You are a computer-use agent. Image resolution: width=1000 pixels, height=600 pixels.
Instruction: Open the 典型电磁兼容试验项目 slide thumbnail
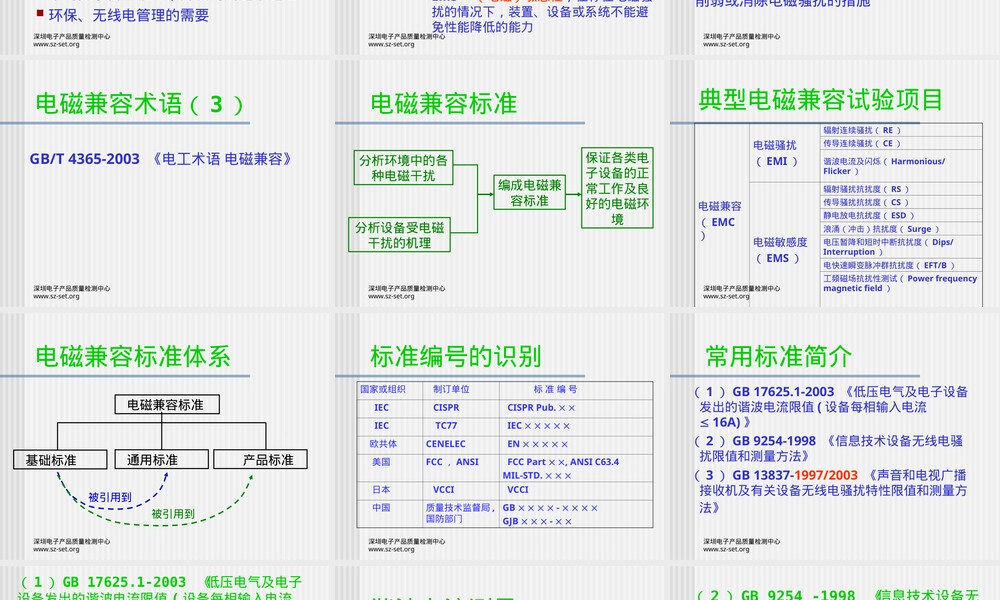click(x=835, y=184)
